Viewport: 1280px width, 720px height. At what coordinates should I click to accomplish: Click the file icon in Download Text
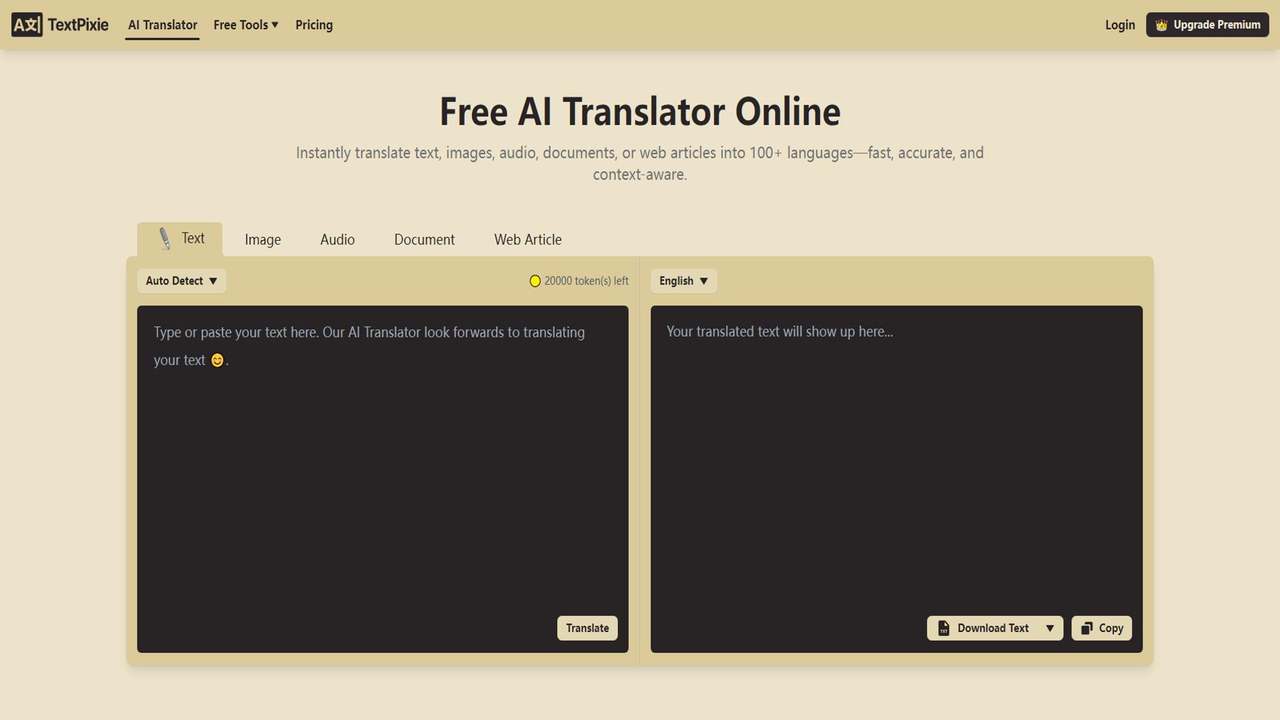[x=943, y=628]
